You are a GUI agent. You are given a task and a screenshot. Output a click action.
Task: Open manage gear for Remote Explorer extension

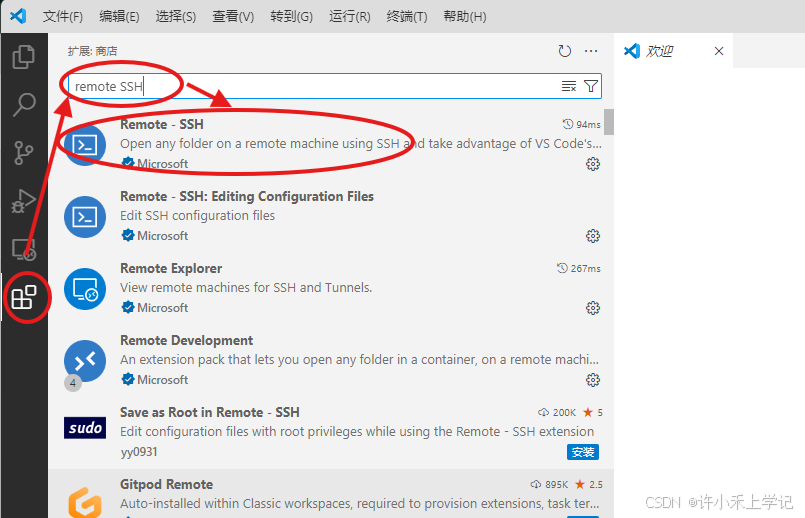(x=593, y=308)
